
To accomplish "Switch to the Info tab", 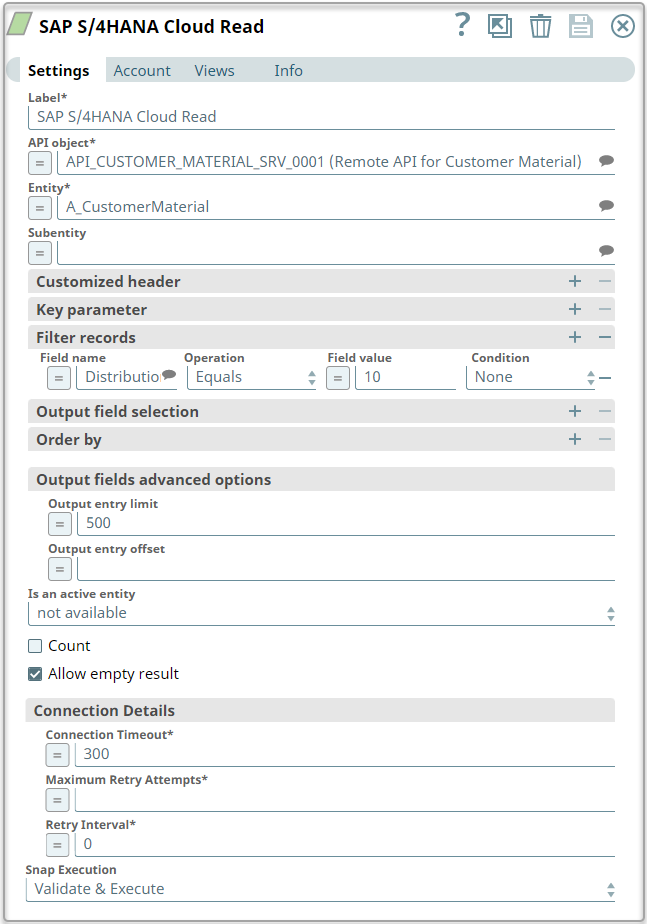I will [288, 70].
